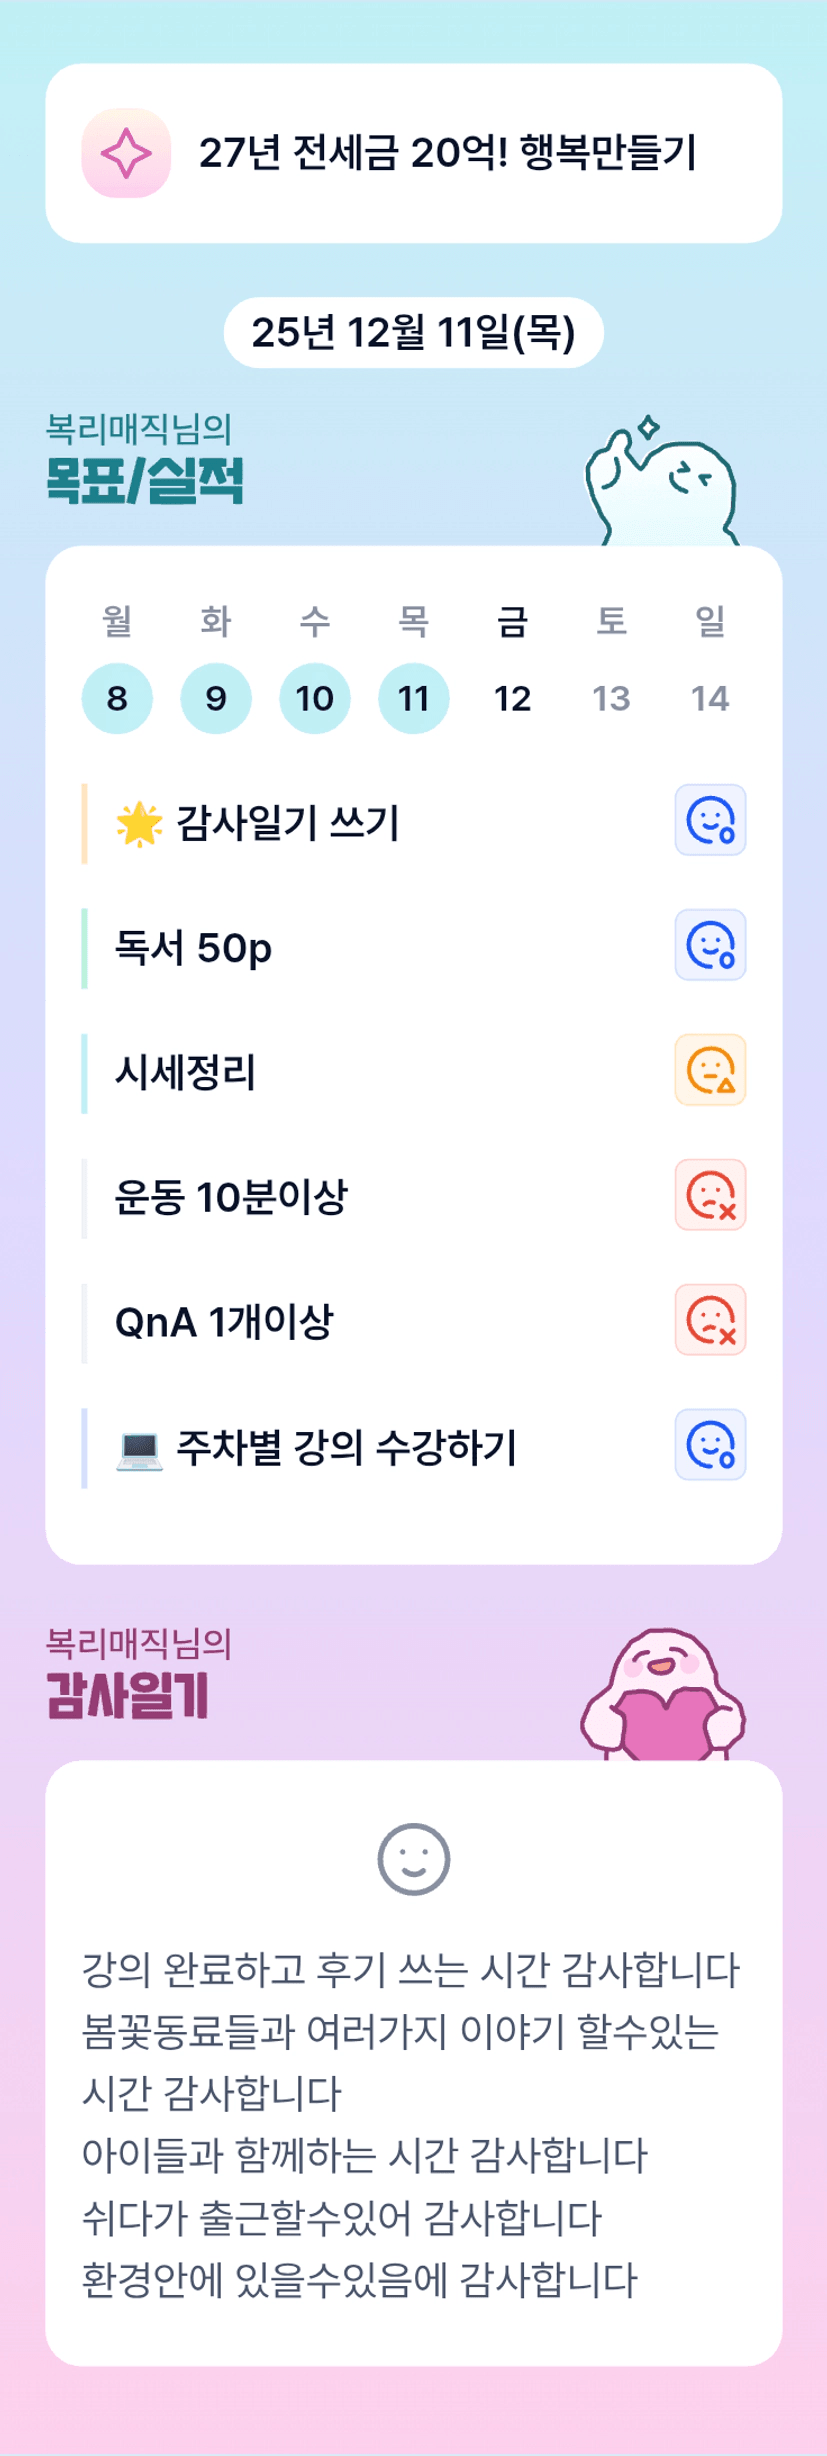Select Monday the 8th in week row
827x2456 pixels.
point(117,698)
